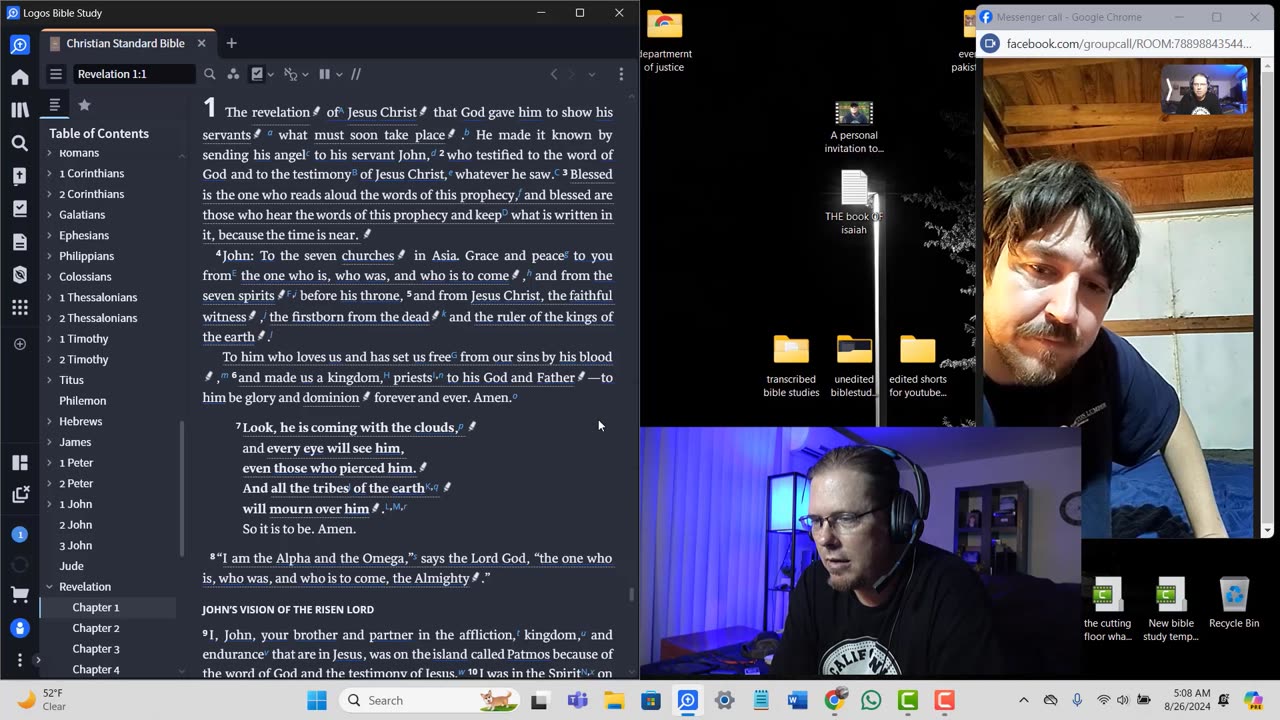Click the inline search magnifier in Bible toolbar
Image resolution: width=1280 pixels, height=720 pixels.
[x=210, y=74]
